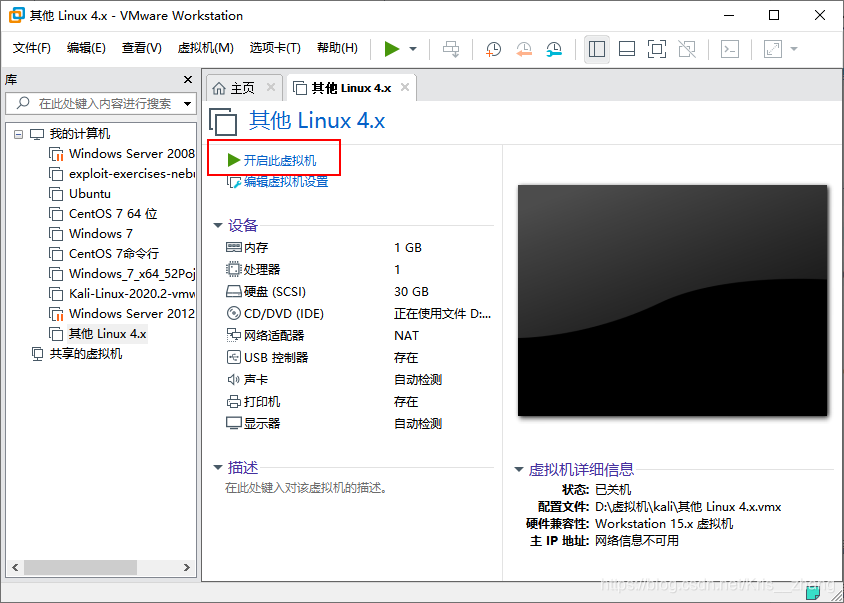Click the library scrollbar right arrow

187,567
